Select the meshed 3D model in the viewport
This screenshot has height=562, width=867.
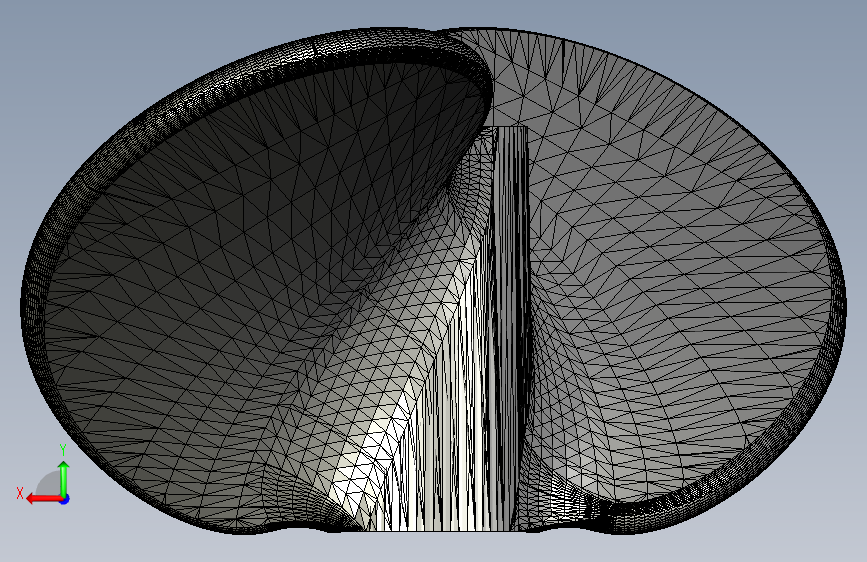pyautogui.click(x=433, y=280)
